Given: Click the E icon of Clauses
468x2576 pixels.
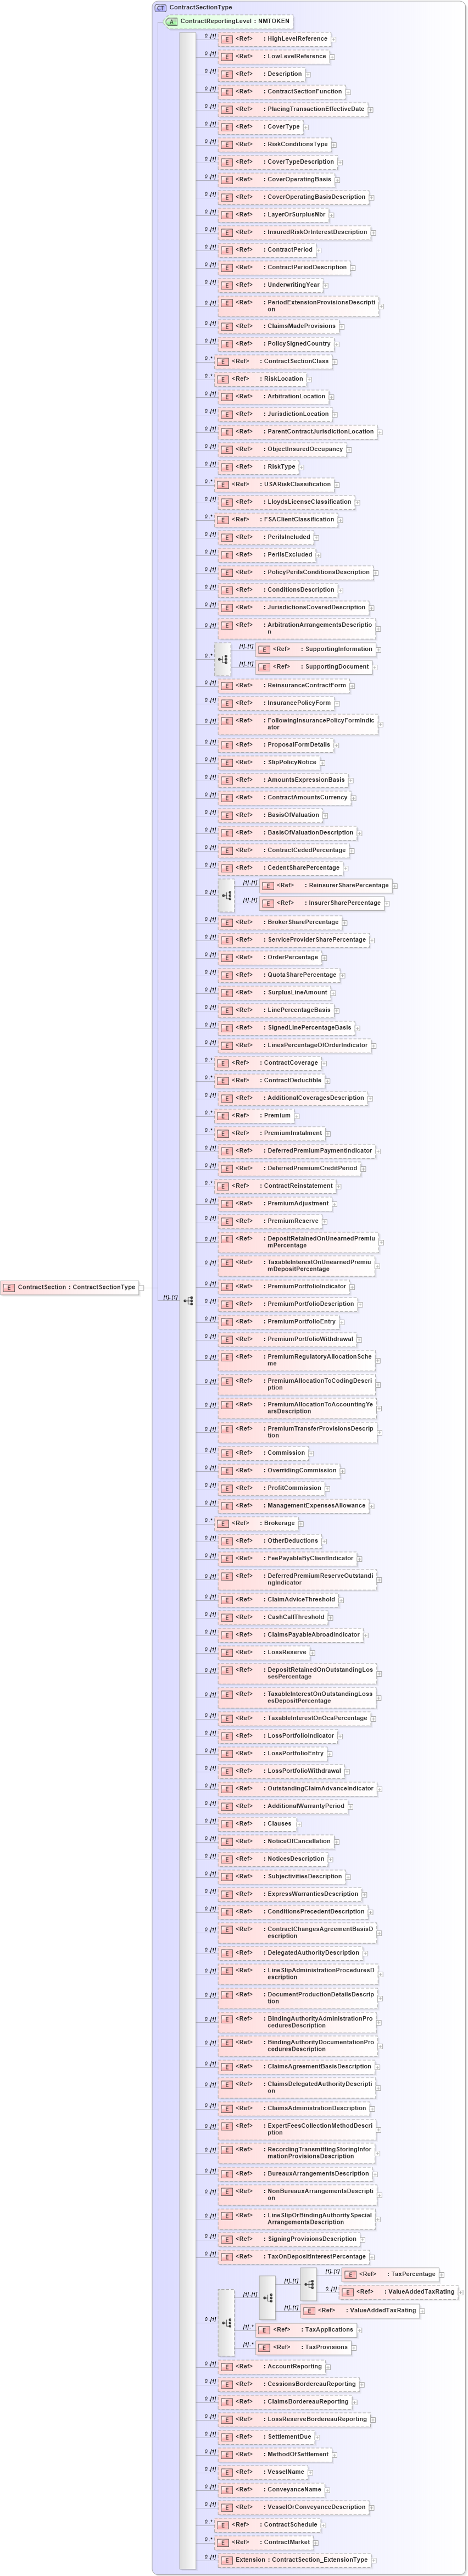Looking at the screenshot, I should 227,1824.
